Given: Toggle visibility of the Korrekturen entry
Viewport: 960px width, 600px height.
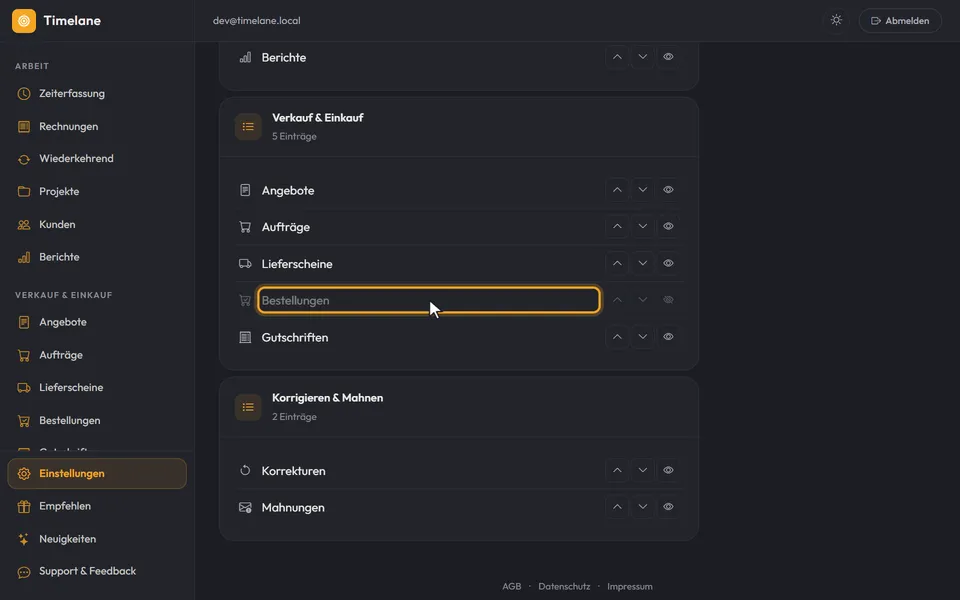Looking at the screenshot, I should pyautogui.click(x=668, y=470).
